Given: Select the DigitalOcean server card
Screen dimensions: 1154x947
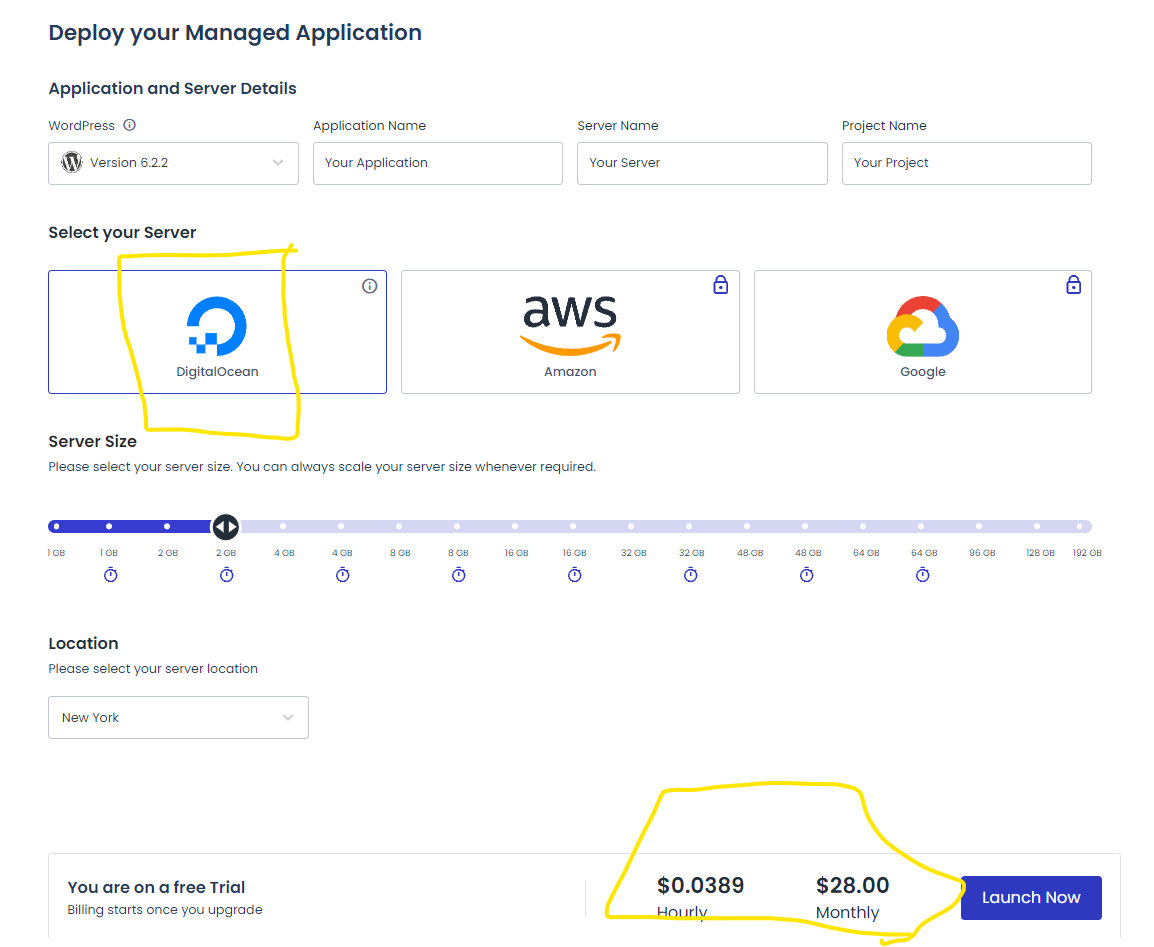Looking at the screenshot, I should [217, 332].
